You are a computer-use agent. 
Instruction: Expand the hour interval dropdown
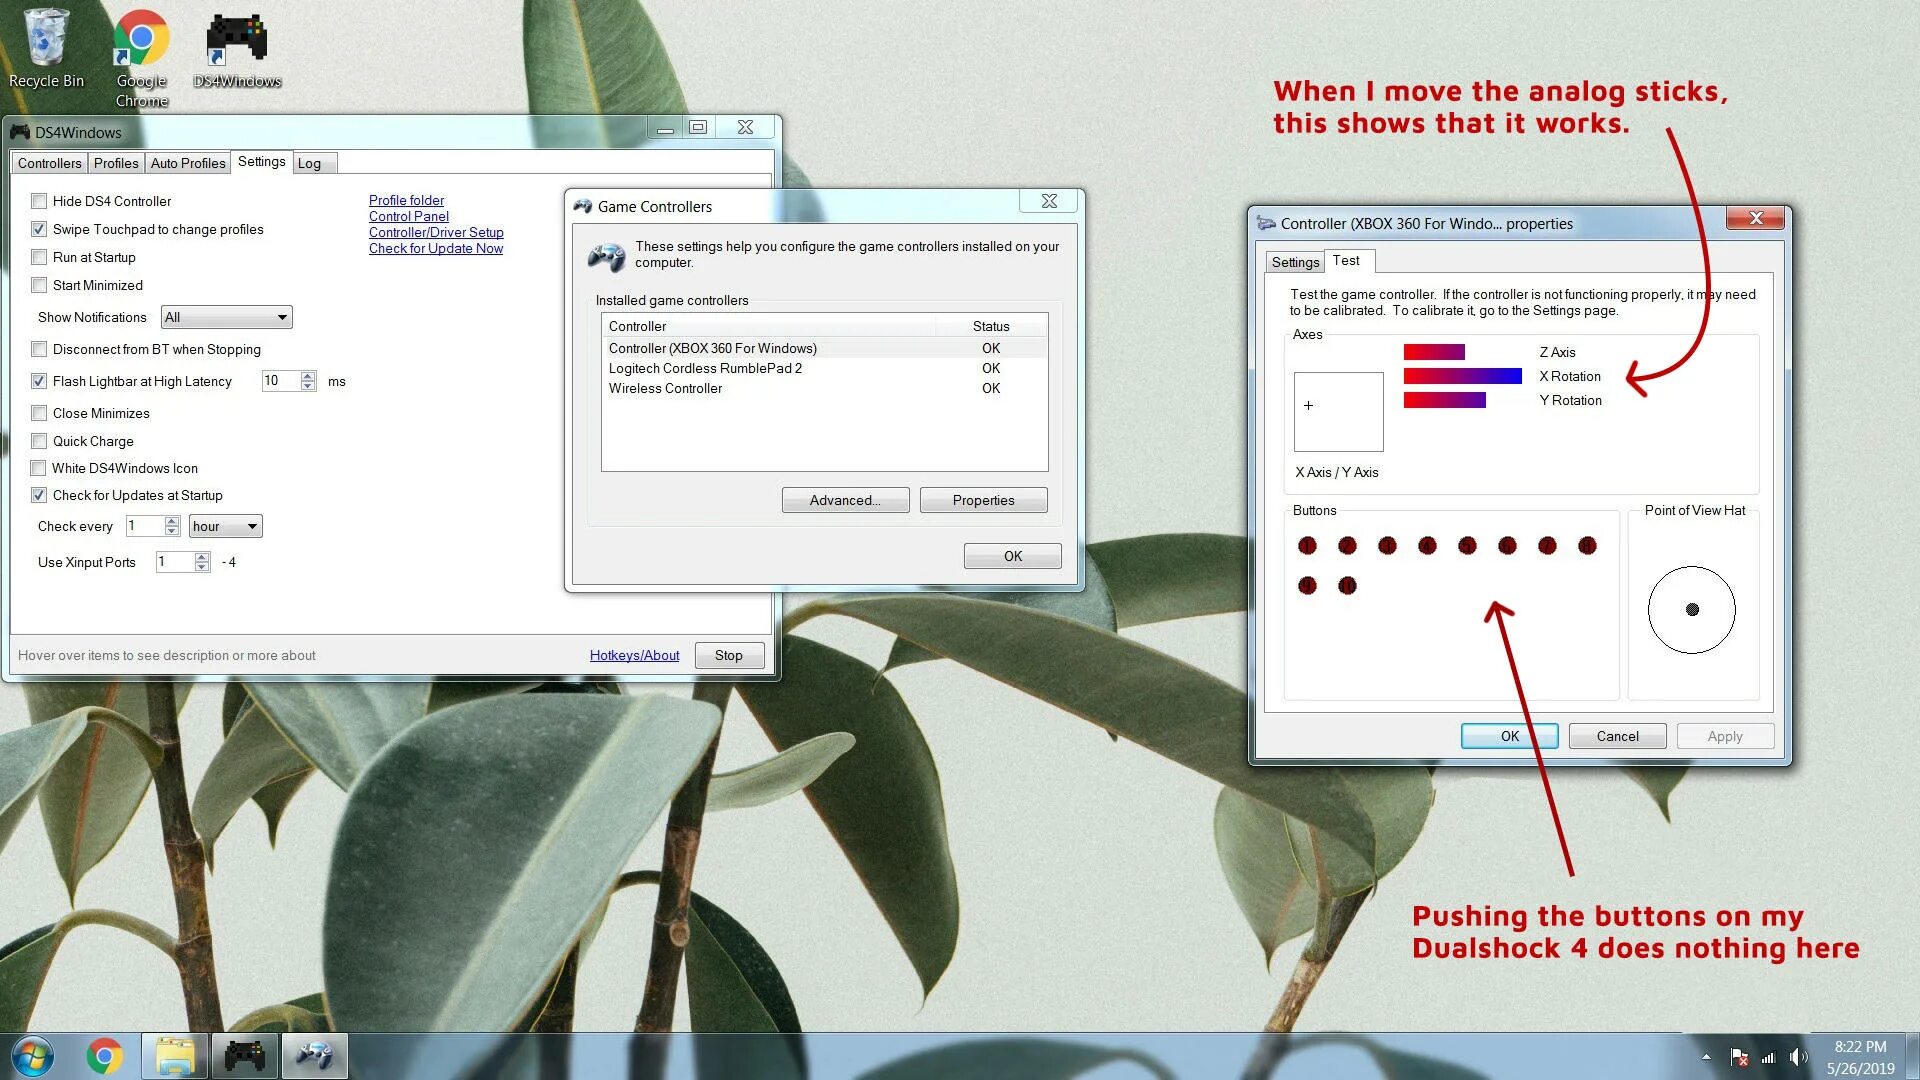225,526
